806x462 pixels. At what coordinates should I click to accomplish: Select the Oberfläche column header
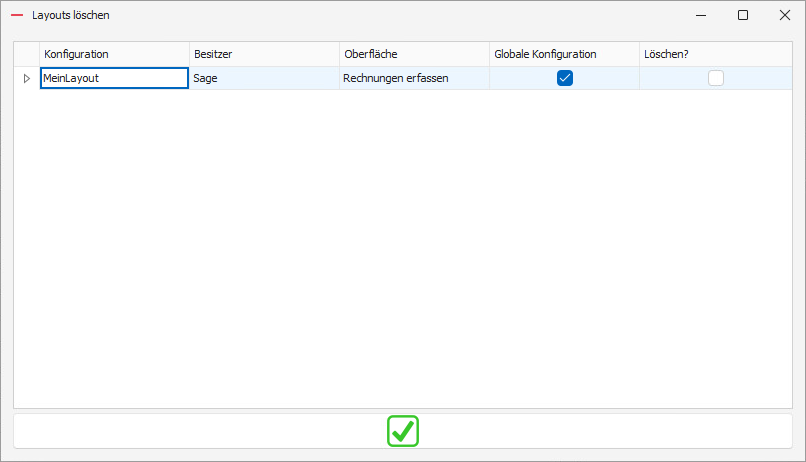coord(414,54)
